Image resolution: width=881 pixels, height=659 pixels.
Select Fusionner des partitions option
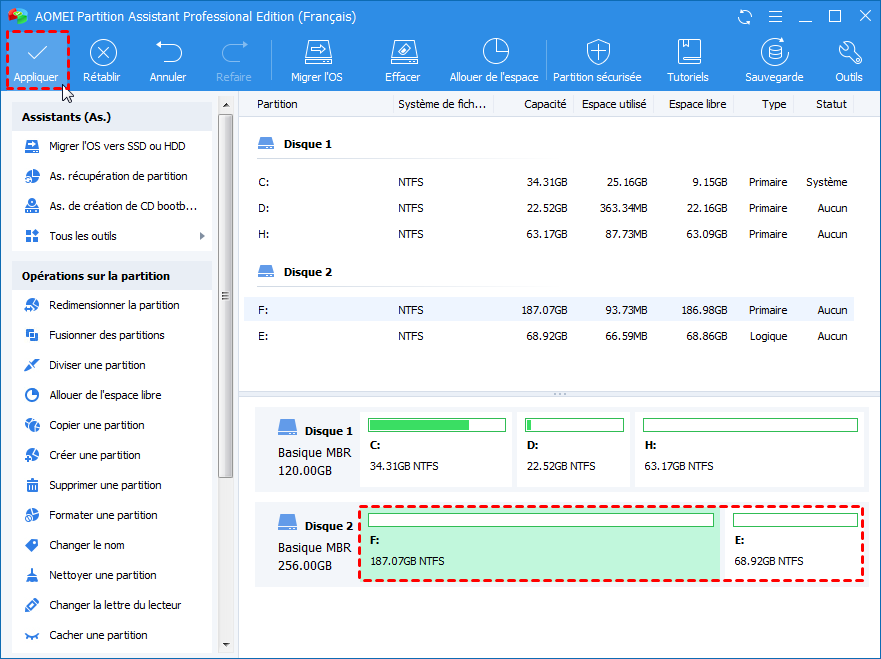106,335
